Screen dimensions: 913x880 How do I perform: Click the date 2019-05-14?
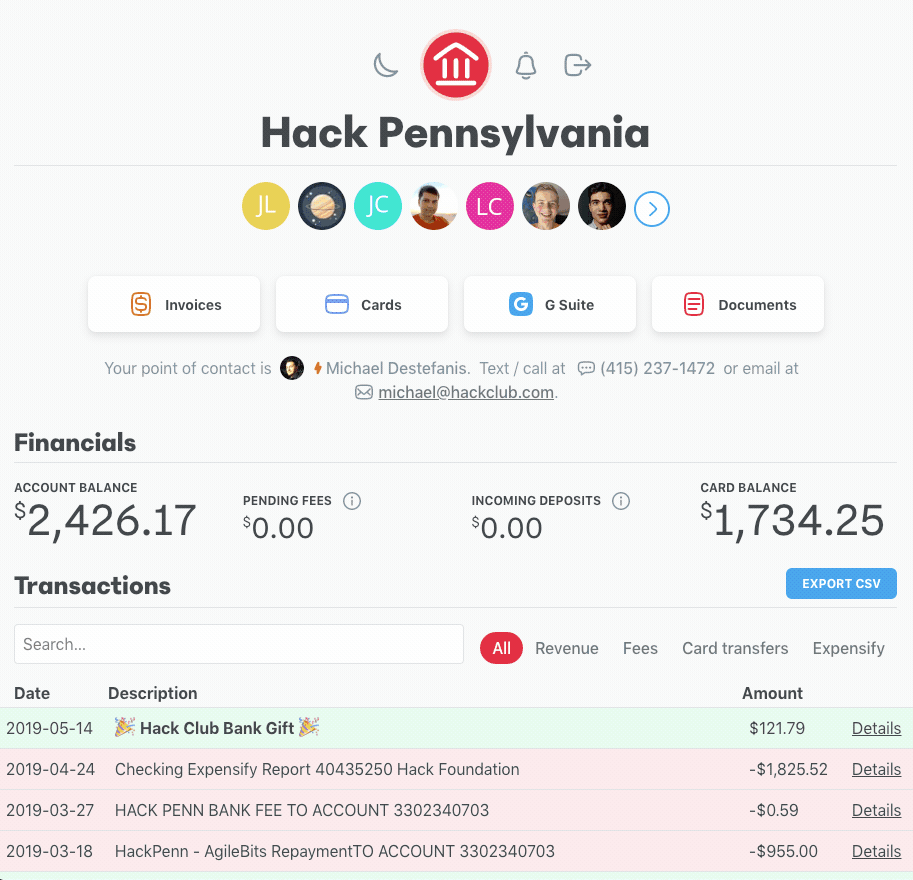49,728
